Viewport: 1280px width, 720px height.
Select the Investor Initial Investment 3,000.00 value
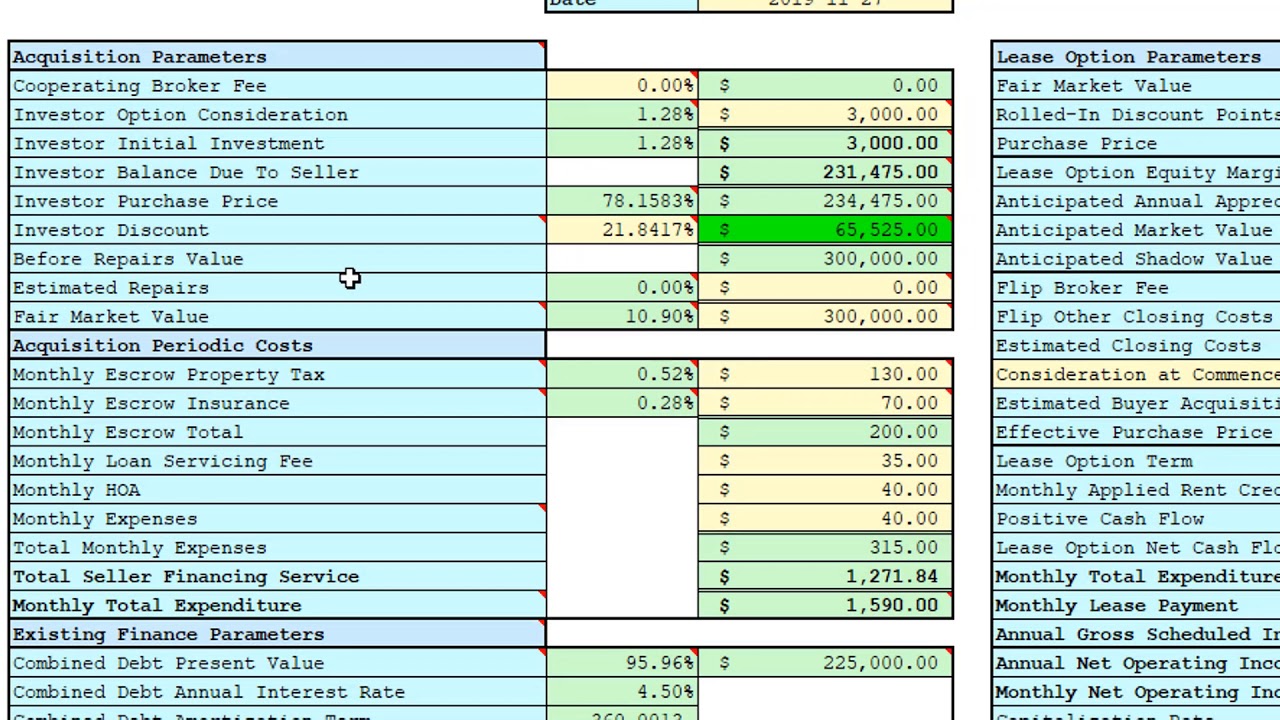(x=826, y=144)
